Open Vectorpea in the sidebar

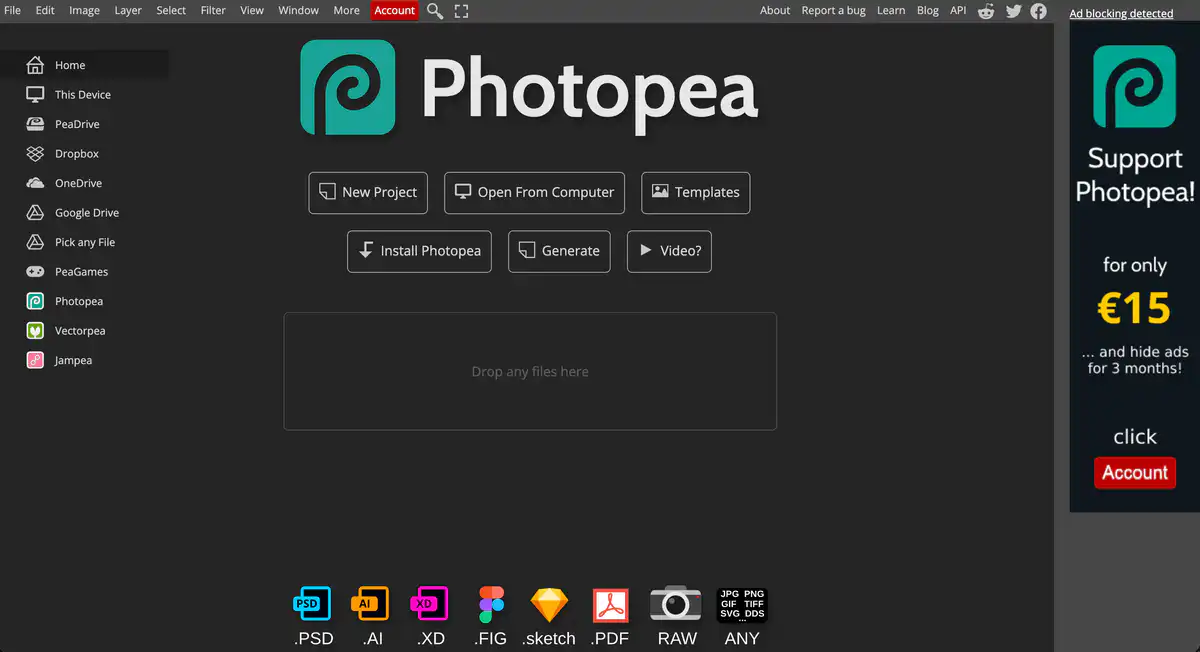84,331
